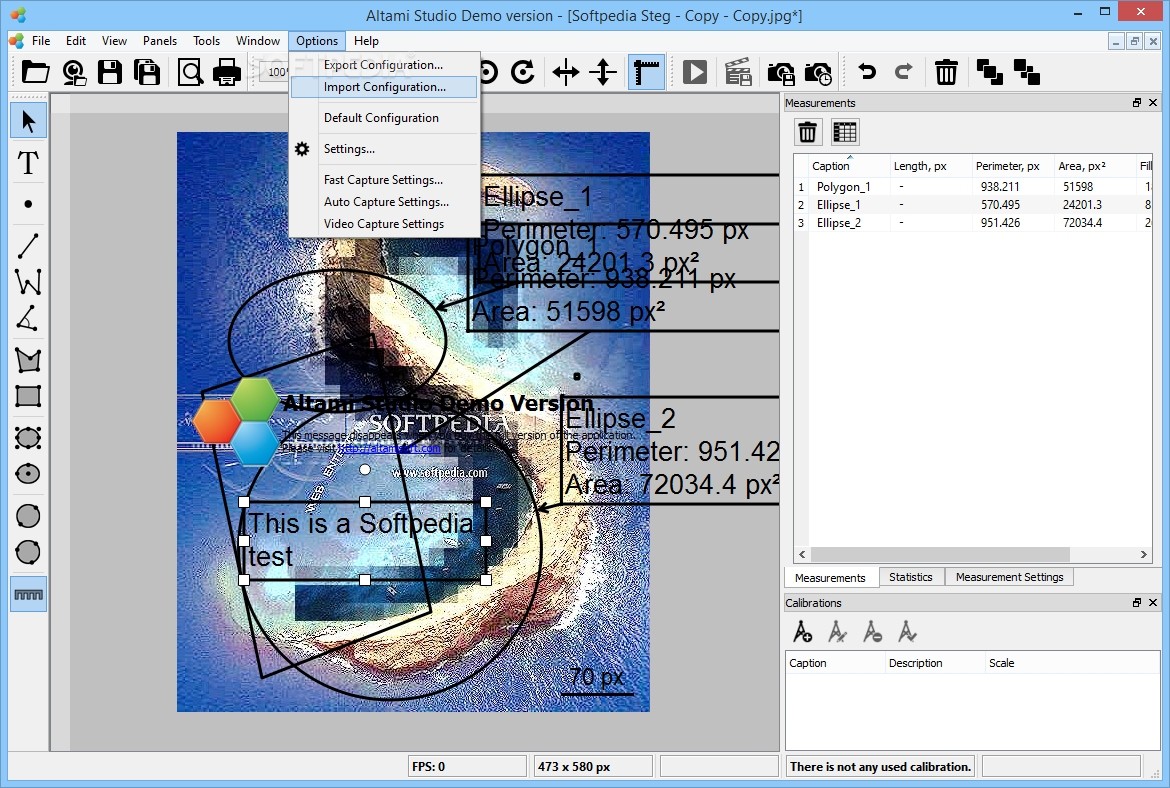Select the Ellipse_1 row in the measurements table

click(973, 204)
